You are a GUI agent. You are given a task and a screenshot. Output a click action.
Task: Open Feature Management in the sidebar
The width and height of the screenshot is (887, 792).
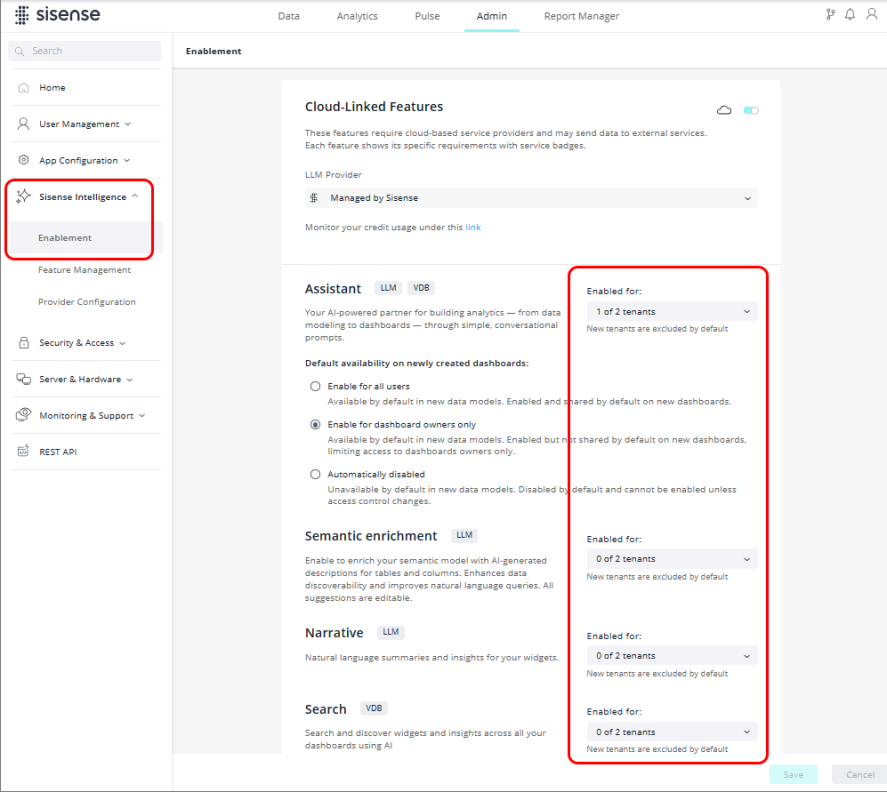pos(84,270)
